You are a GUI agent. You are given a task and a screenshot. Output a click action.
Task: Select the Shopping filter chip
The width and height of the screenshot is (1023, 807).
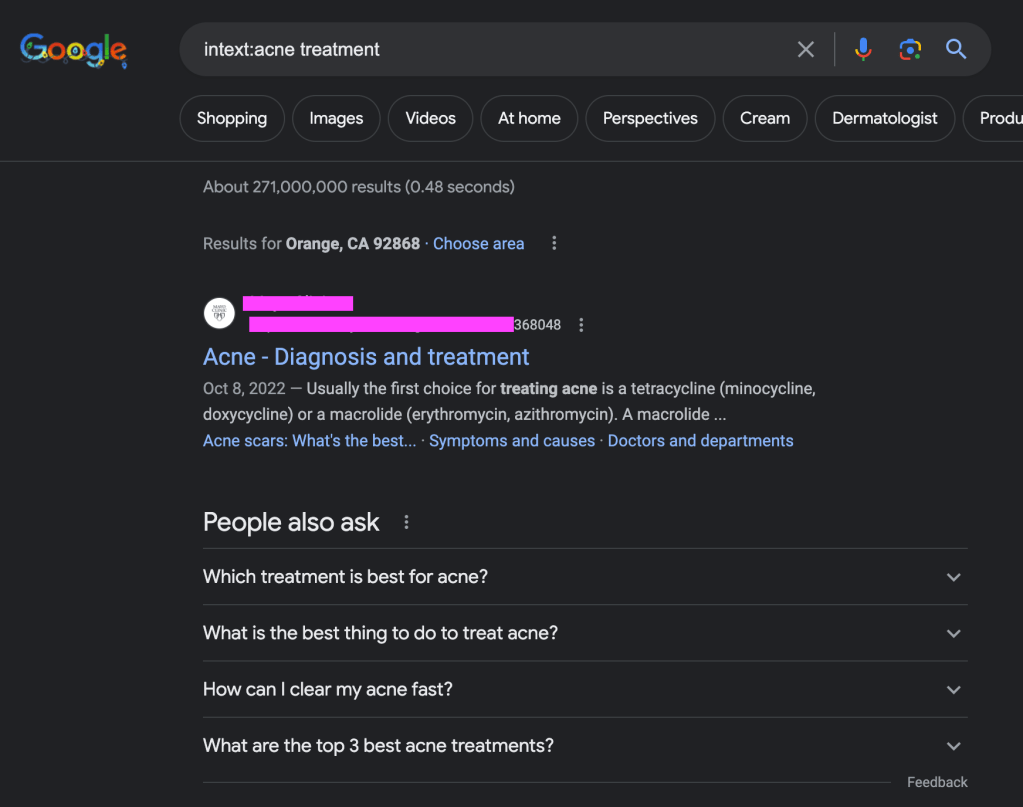pyautogui.click(x=232, y=118)
